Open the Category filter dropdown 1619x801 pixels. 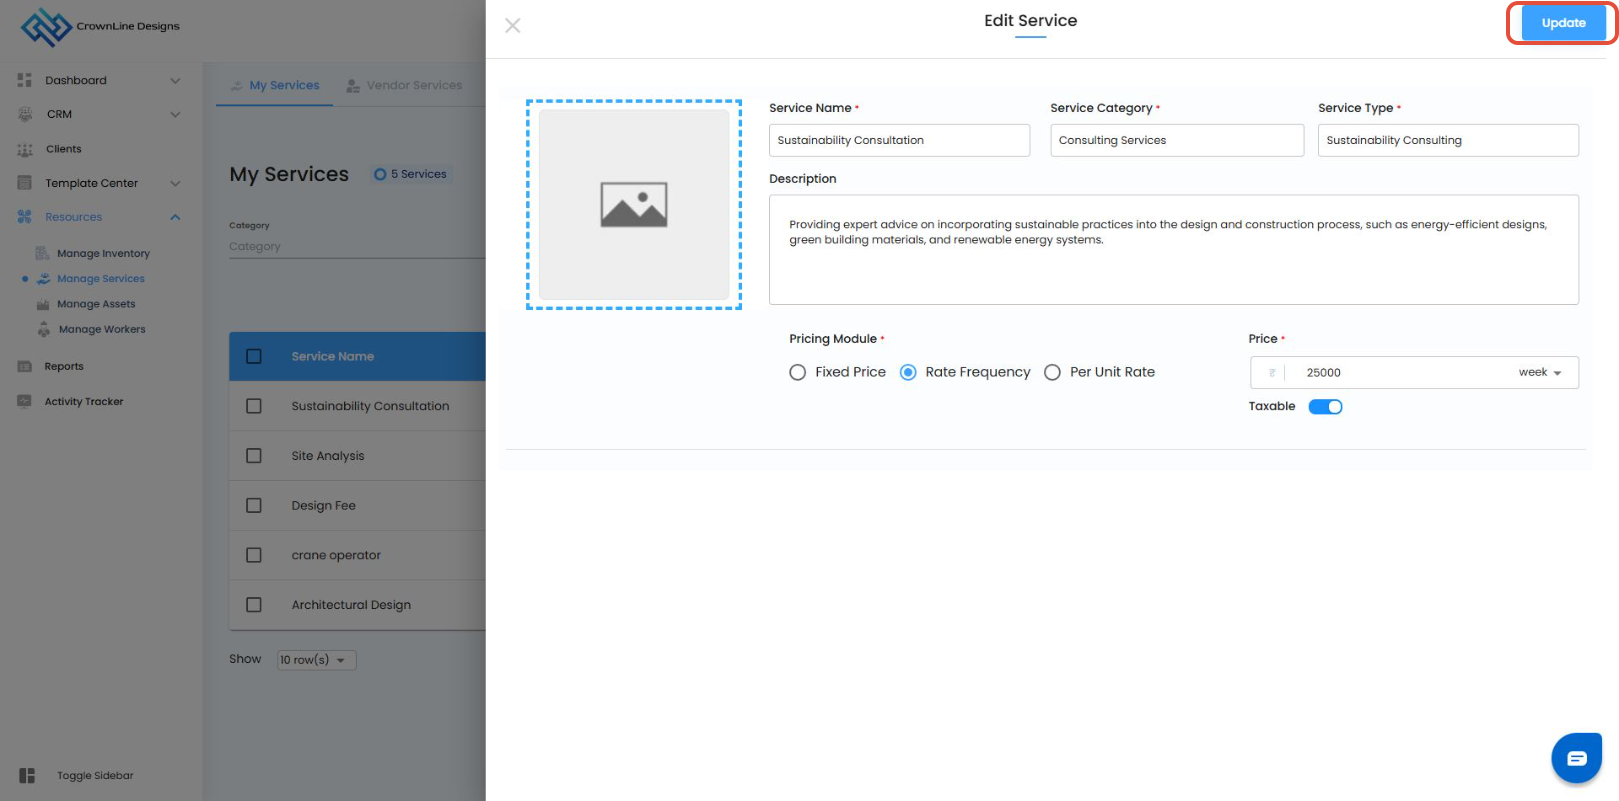(x=357, y=247)
